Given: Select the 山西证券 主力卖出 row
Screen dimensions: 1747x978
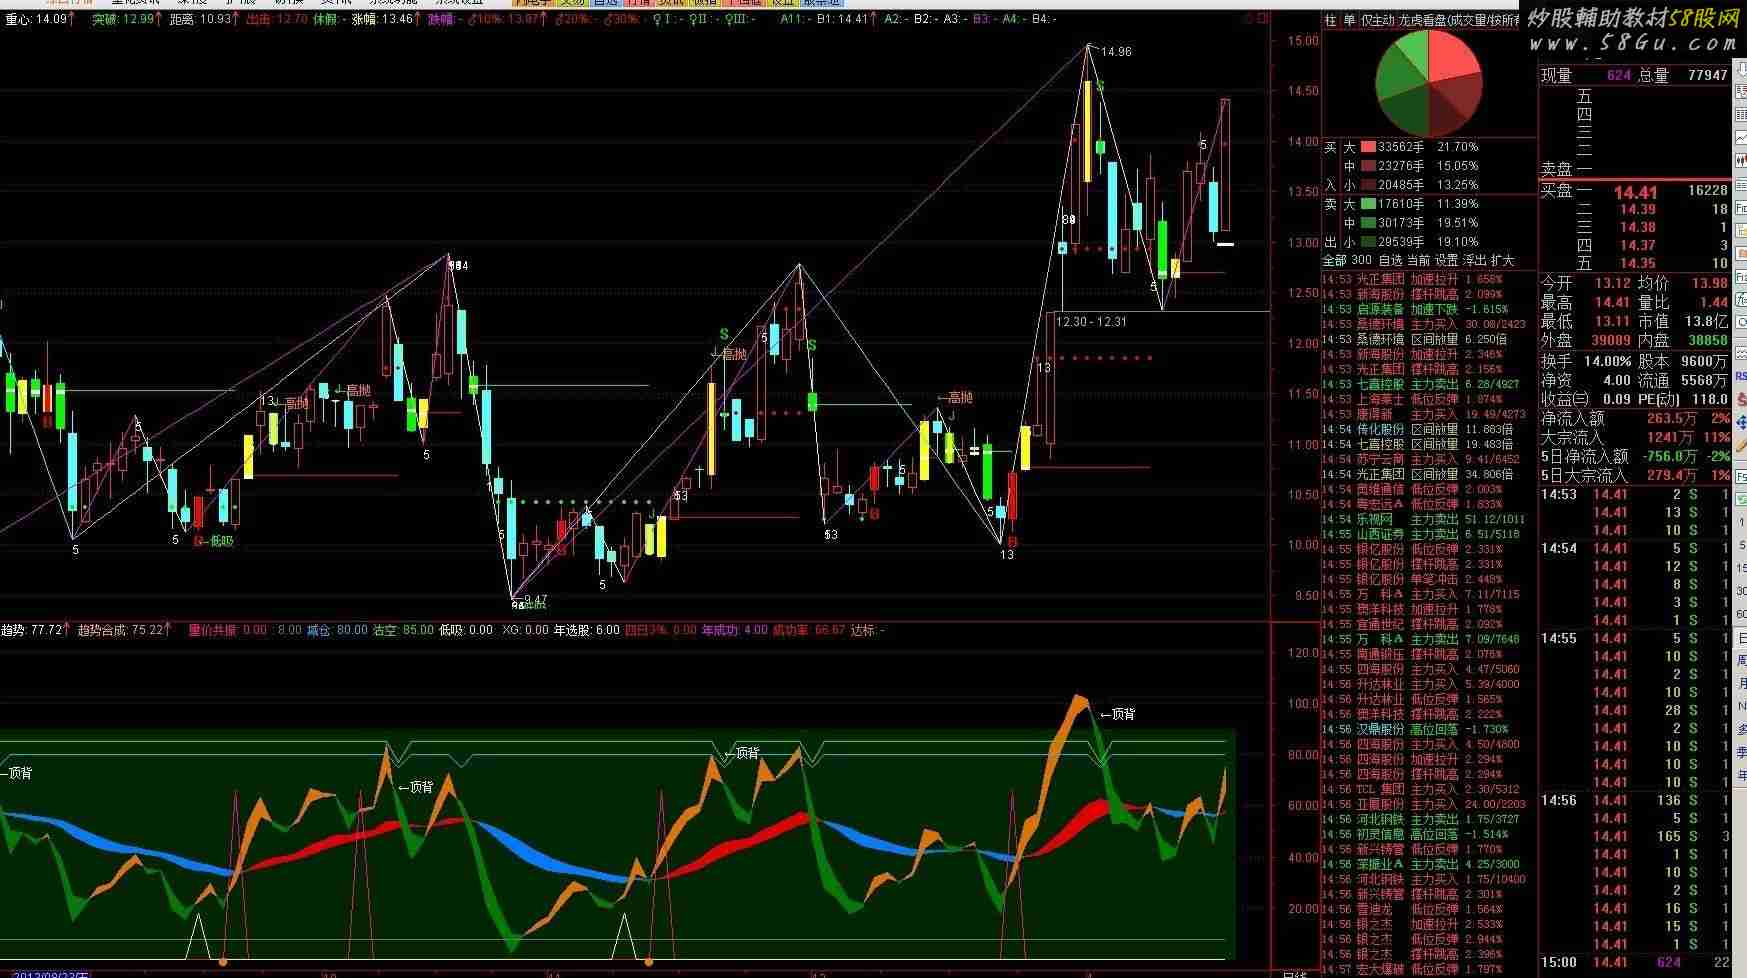Looking at the screenshot, I should 1428,534.
